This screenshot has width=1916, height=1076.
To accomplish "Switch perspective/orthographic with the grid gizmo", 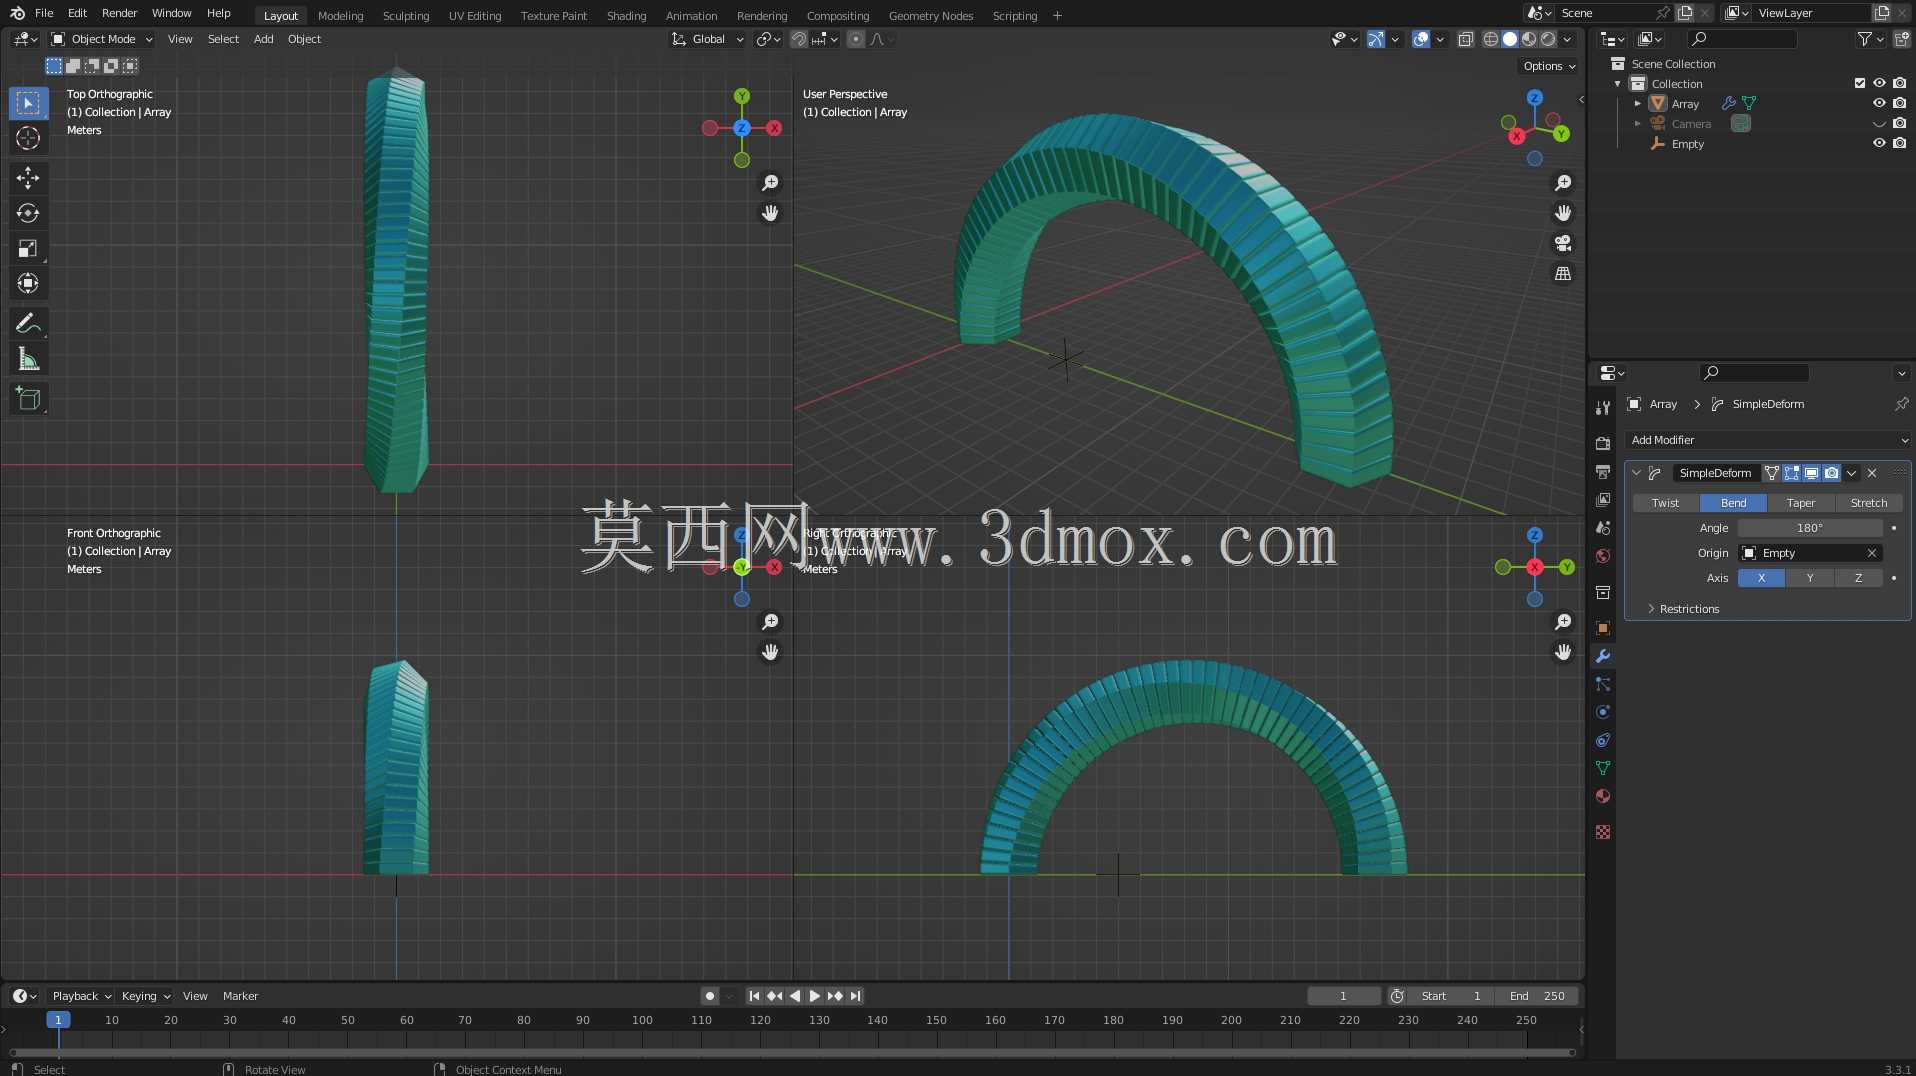I will pyautogui.click(x=1563, y=273).
